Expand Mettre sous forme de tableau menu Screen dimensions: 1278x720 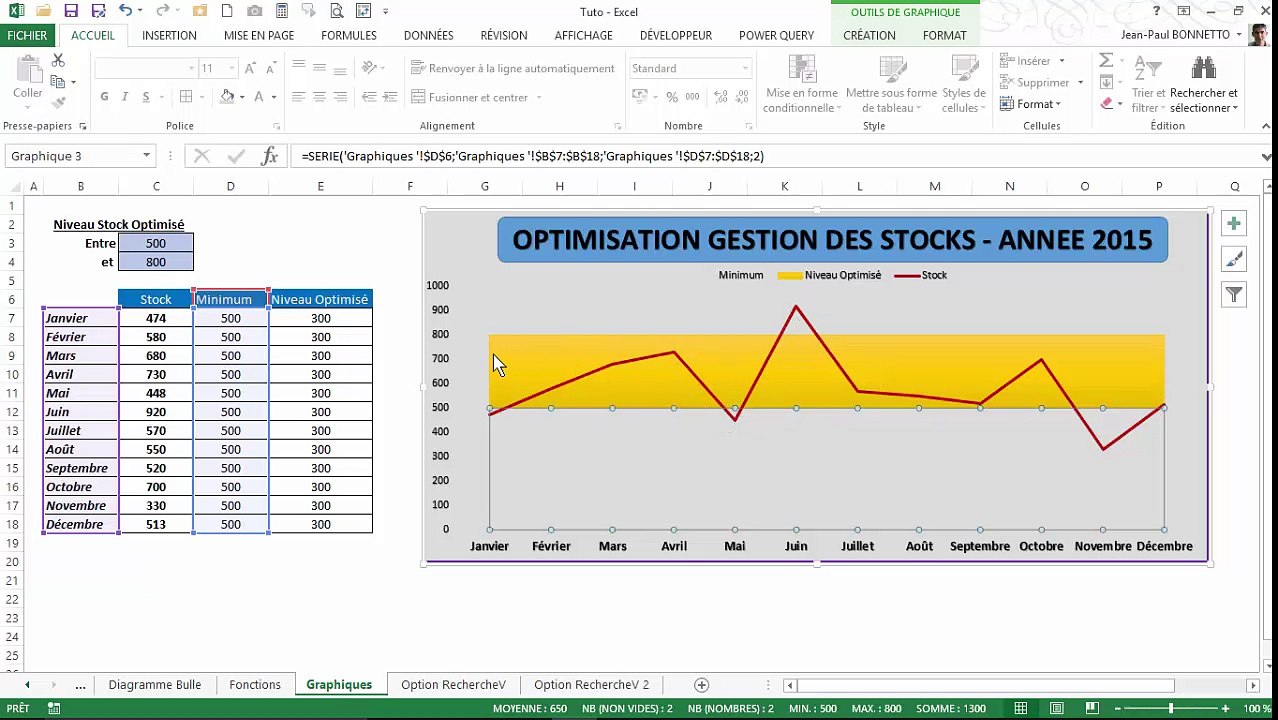(x=891, y=84)
